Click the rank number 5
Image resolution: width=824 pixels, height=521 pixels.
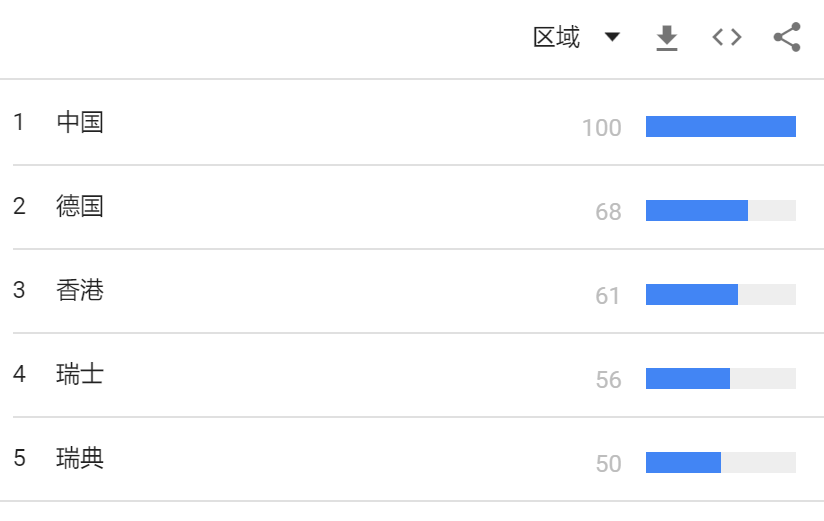pos(19,458)
